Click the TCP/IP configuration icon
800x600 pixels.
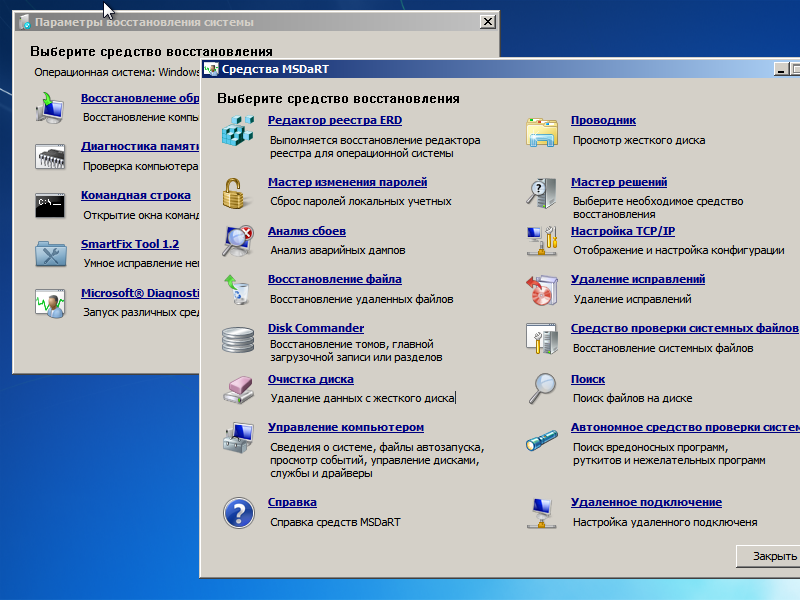[541, 241]
